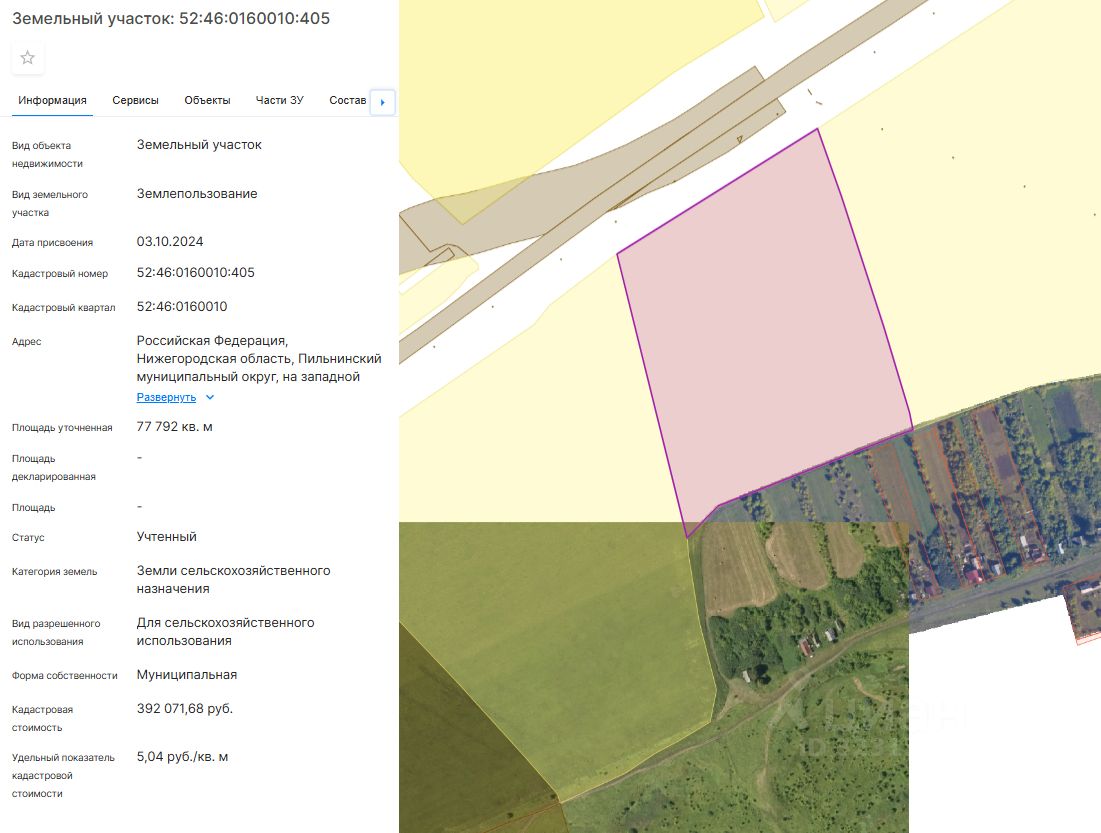Click the area value 77 792 кв. м
The height and width of the screenshot is (833, 1101).
[x=175, y=426]
